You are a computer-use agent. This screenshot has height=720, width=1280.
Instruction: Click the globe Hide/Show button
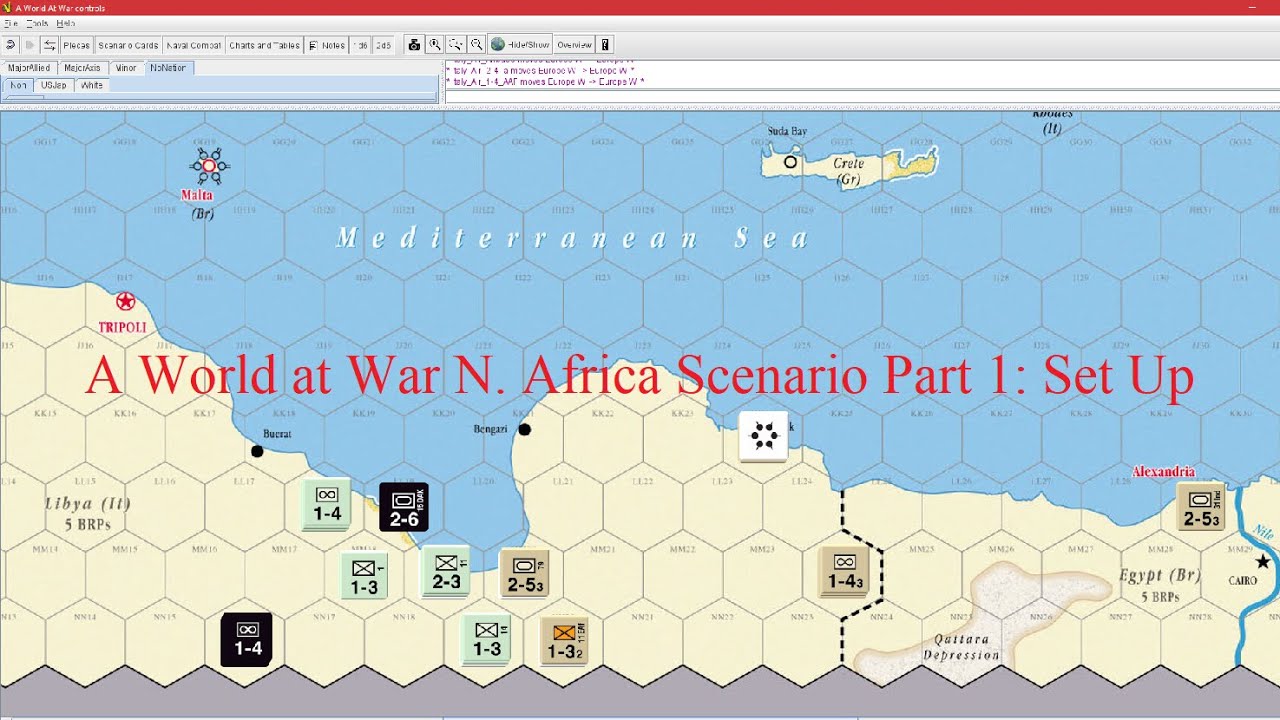(x=519, y=45)
